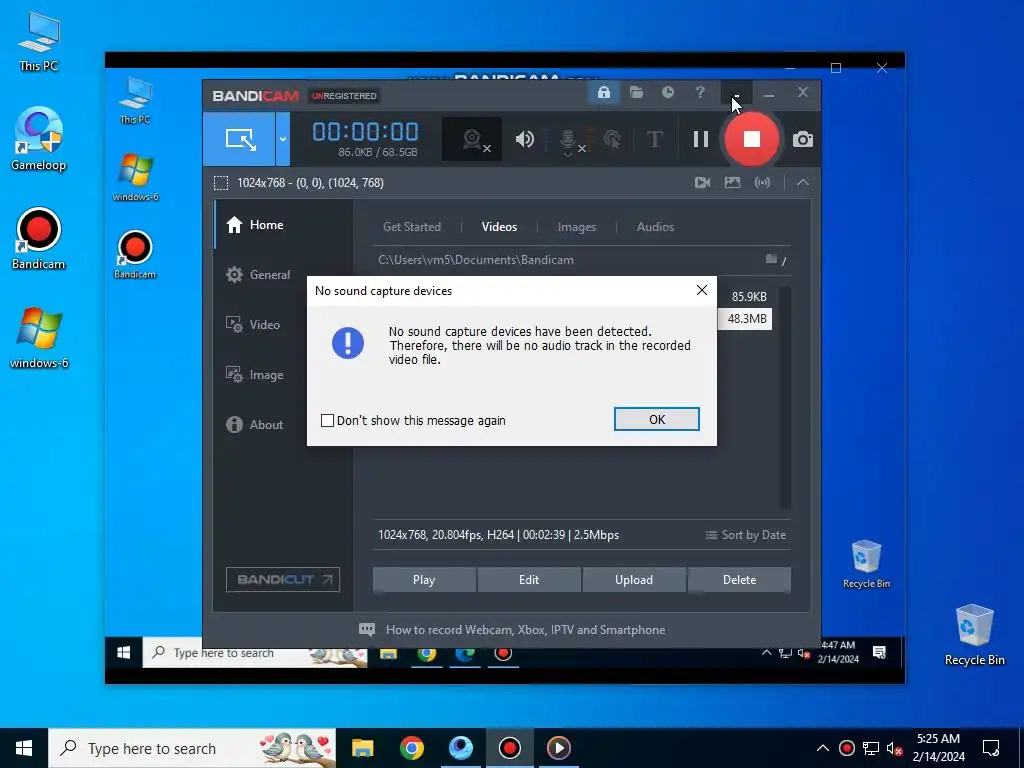Open General settings in sidebar
This screenshot has height=768, width=1024.
pos(284,275)
